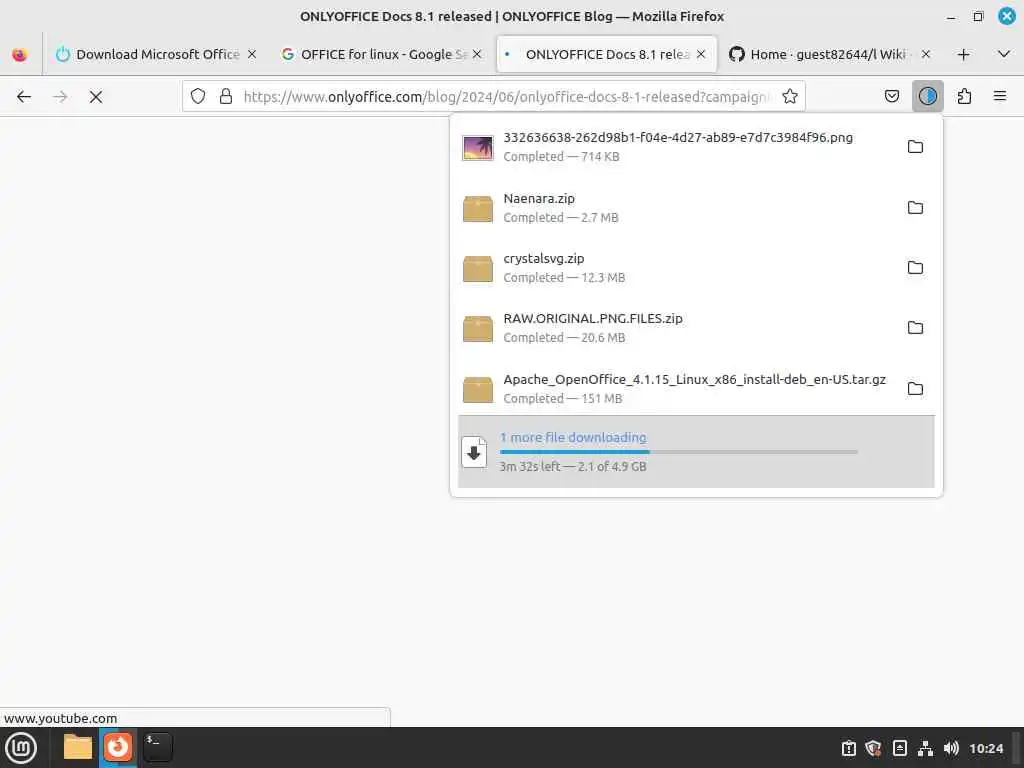Close the OFFICE for linux Google tab

click(x=477, y=55)
